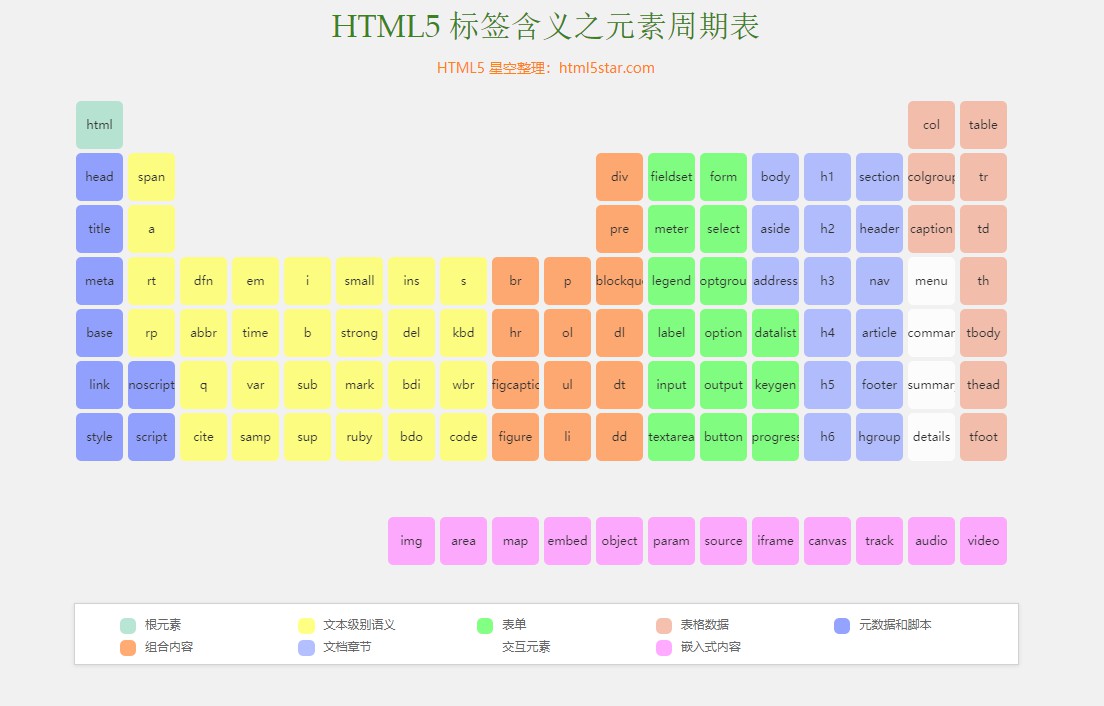Click the 交互元素 legend label

pyautogui.click(x=526, y=647)
